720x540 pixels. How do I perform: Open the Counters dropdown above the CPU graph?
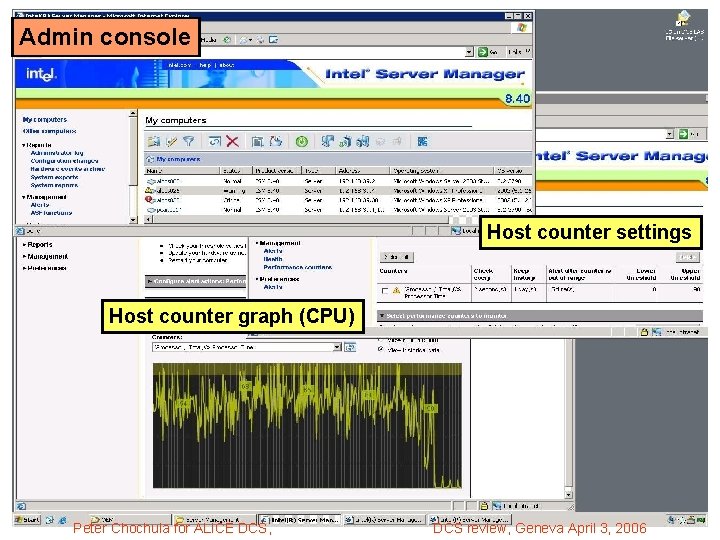(338, 347)
